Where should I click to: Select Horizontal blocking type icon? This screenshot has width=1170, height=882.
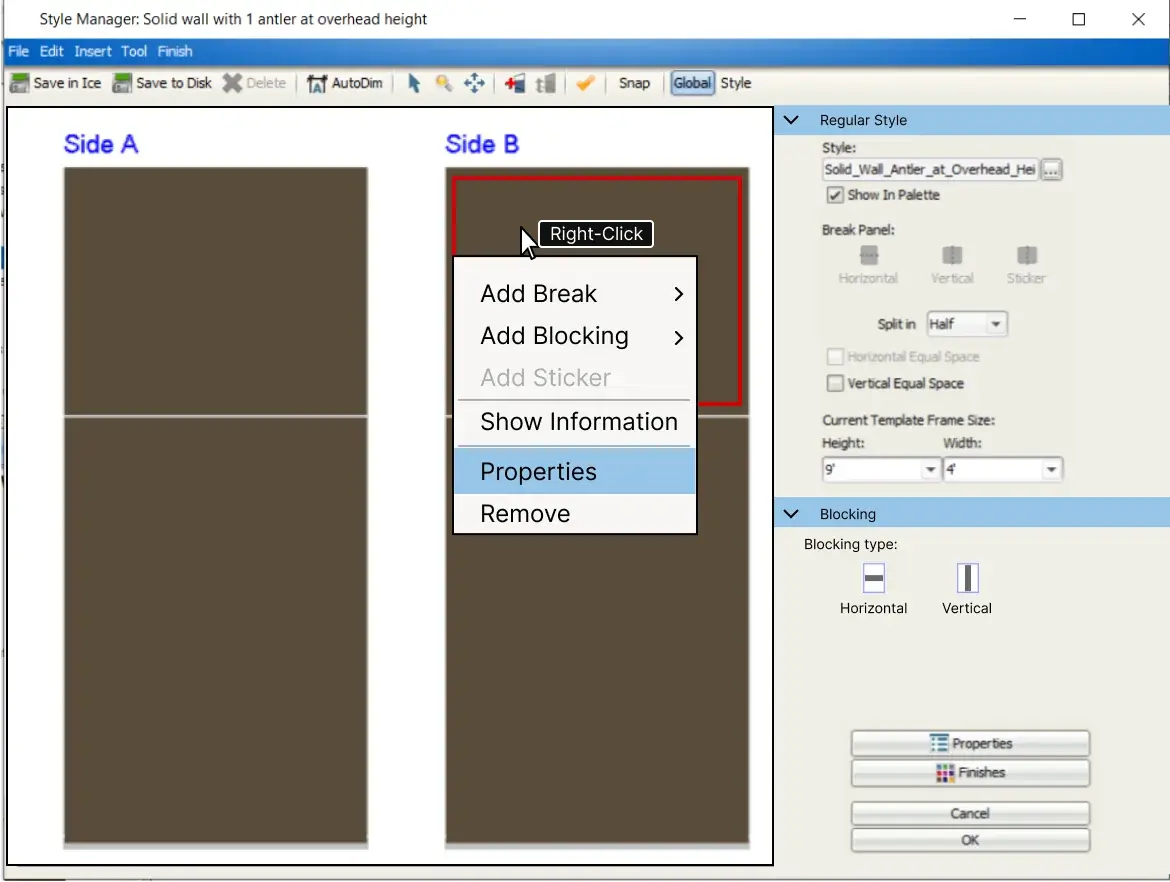point(874,578)
